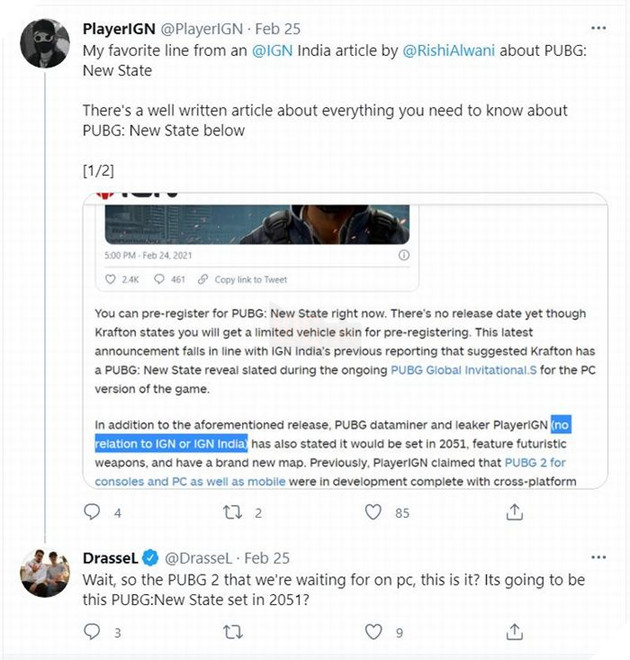
Task: Click the heart icon with 2.4K in embedded tweet
Action: 111,279
